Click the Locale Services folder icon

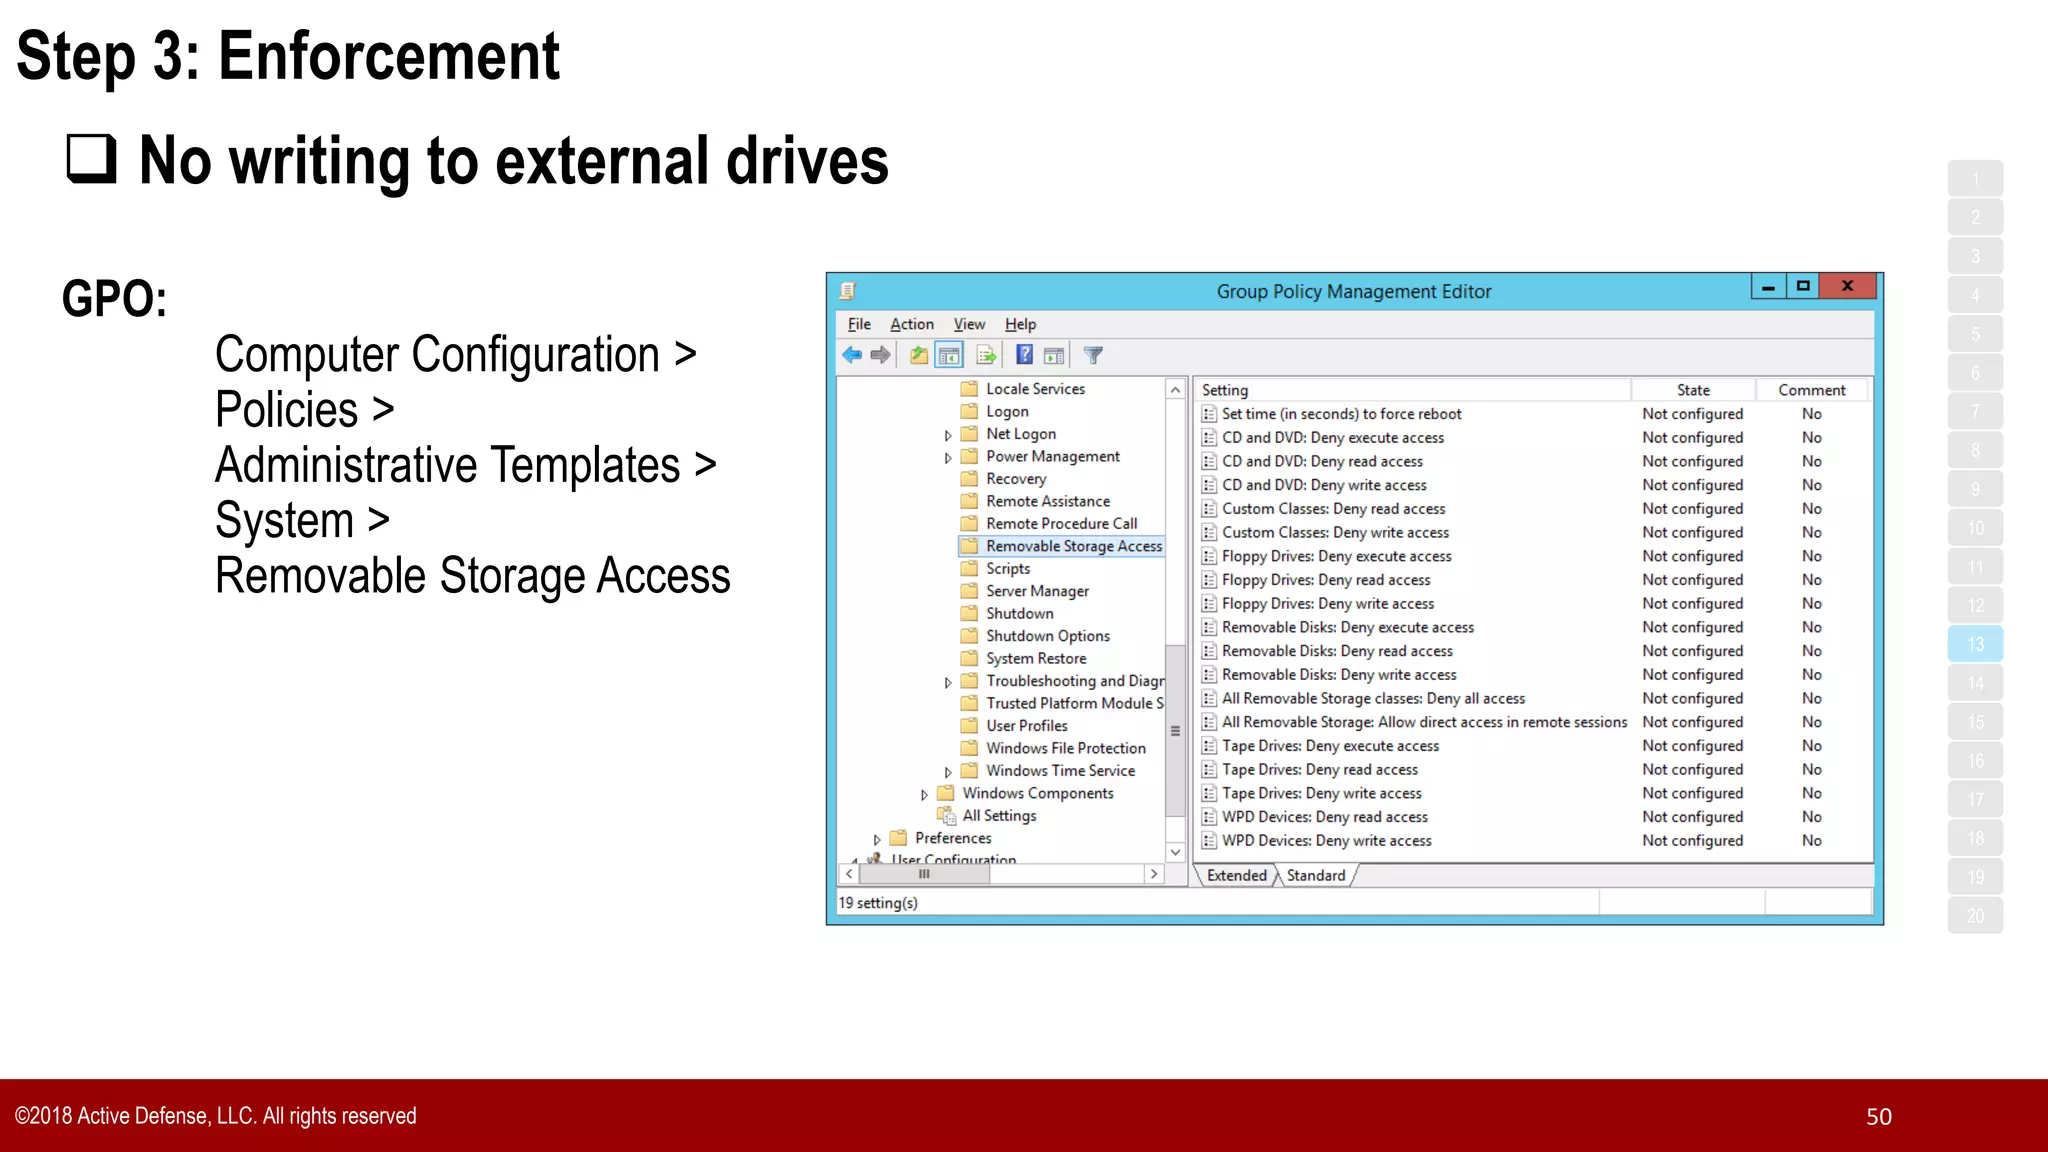[x=969, y=389]
